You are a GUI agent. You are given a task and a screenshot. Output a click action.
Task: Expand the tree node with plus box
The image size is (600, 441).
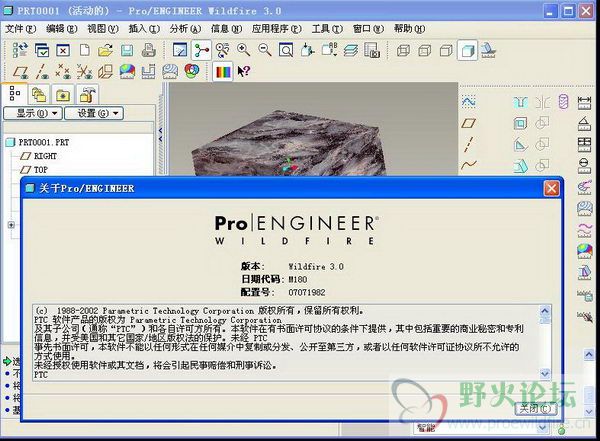coord(11,225)
